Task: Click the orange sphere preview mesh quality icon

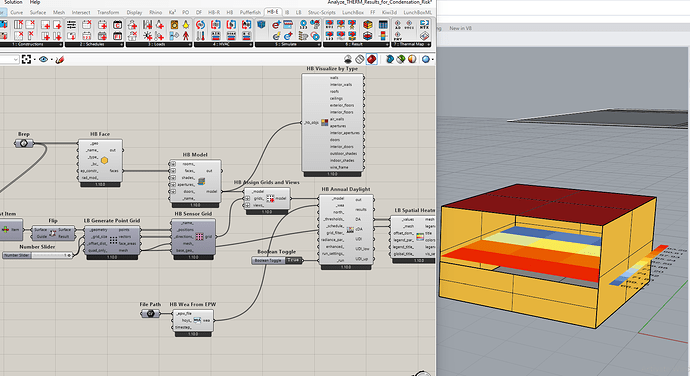Action: [x=412, y=59]
